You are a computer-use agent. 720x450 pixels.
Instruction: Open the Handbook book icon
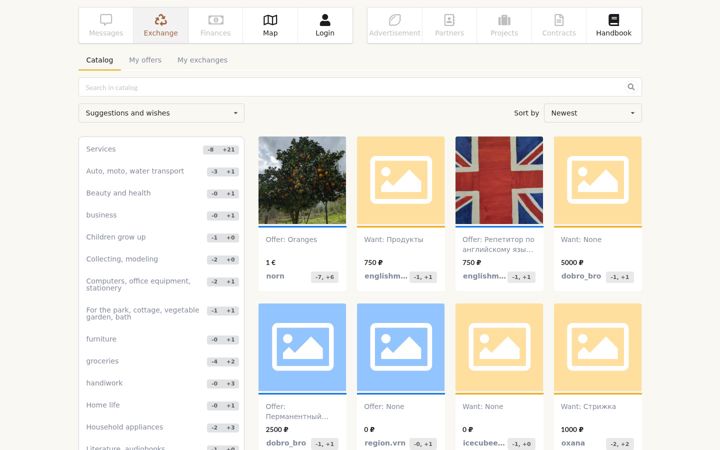point(613,20)
